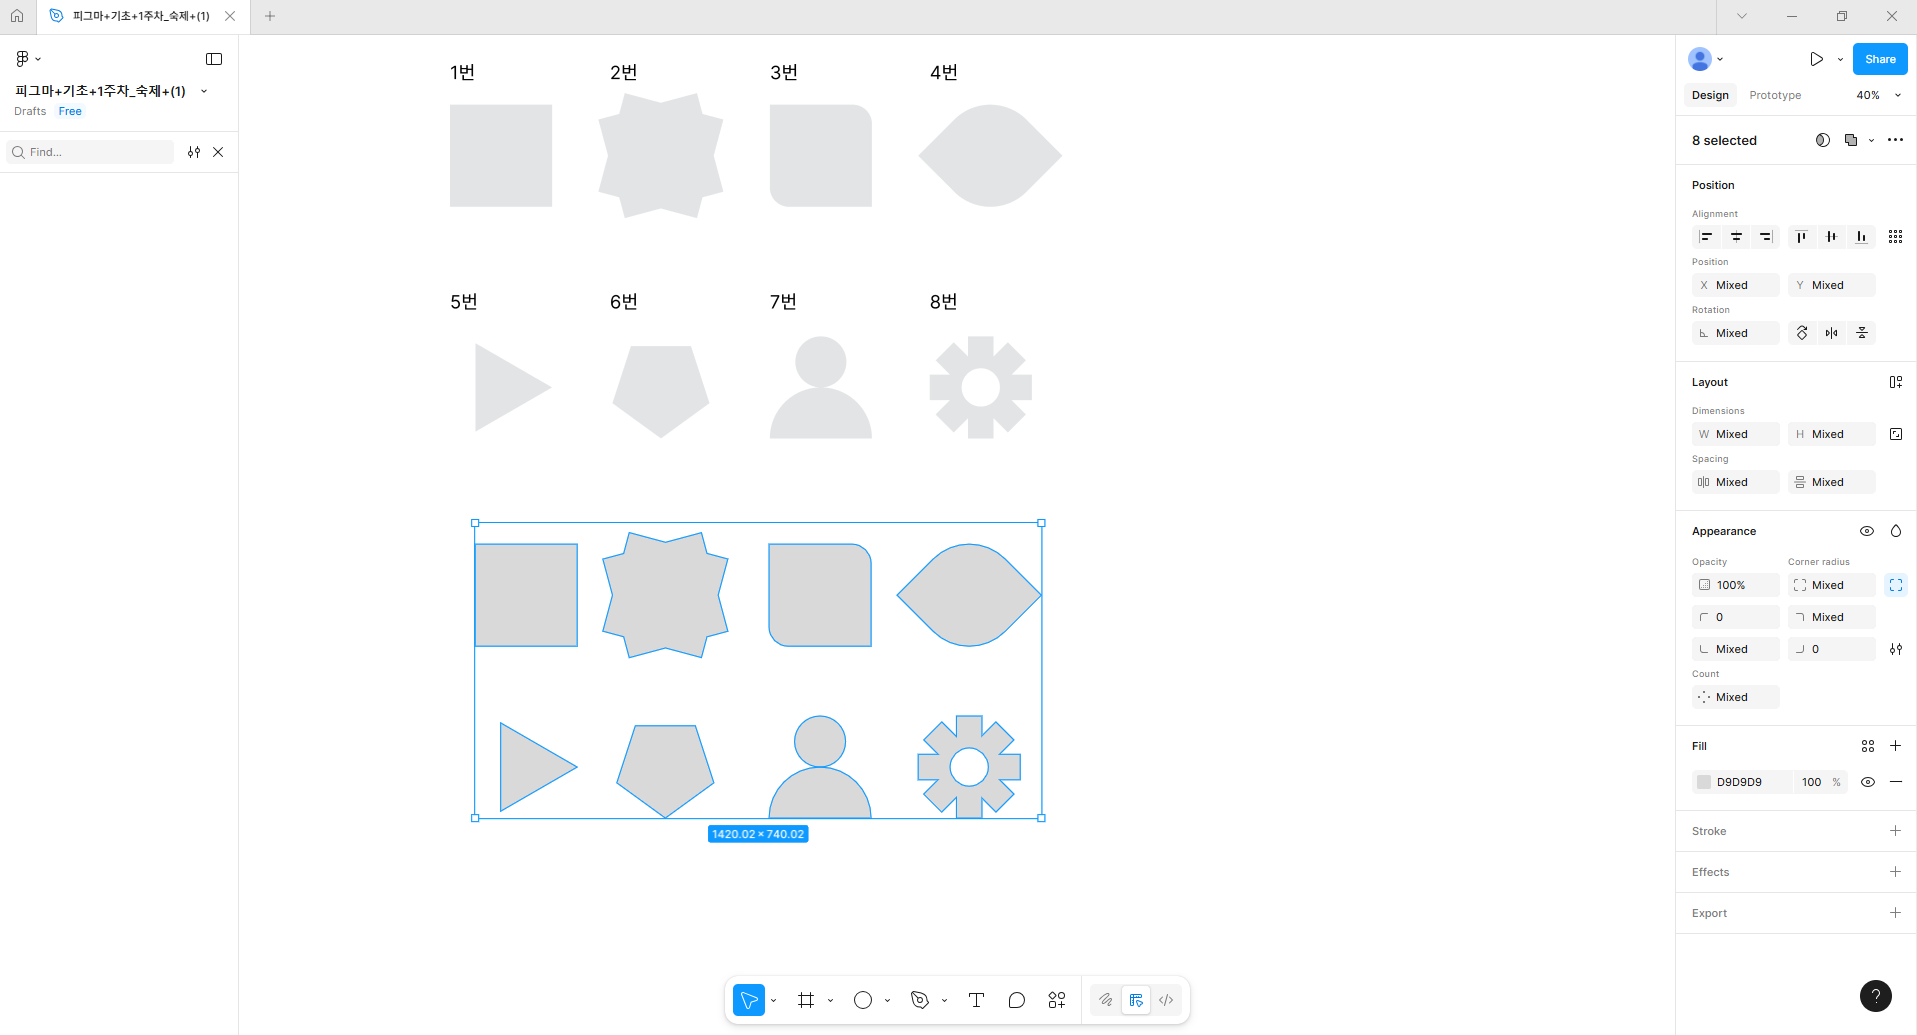Image resolution: width=1917 pixels, height=1035 pixels.
Task: Switch to the Design tab
Action: coord(1710,95)
